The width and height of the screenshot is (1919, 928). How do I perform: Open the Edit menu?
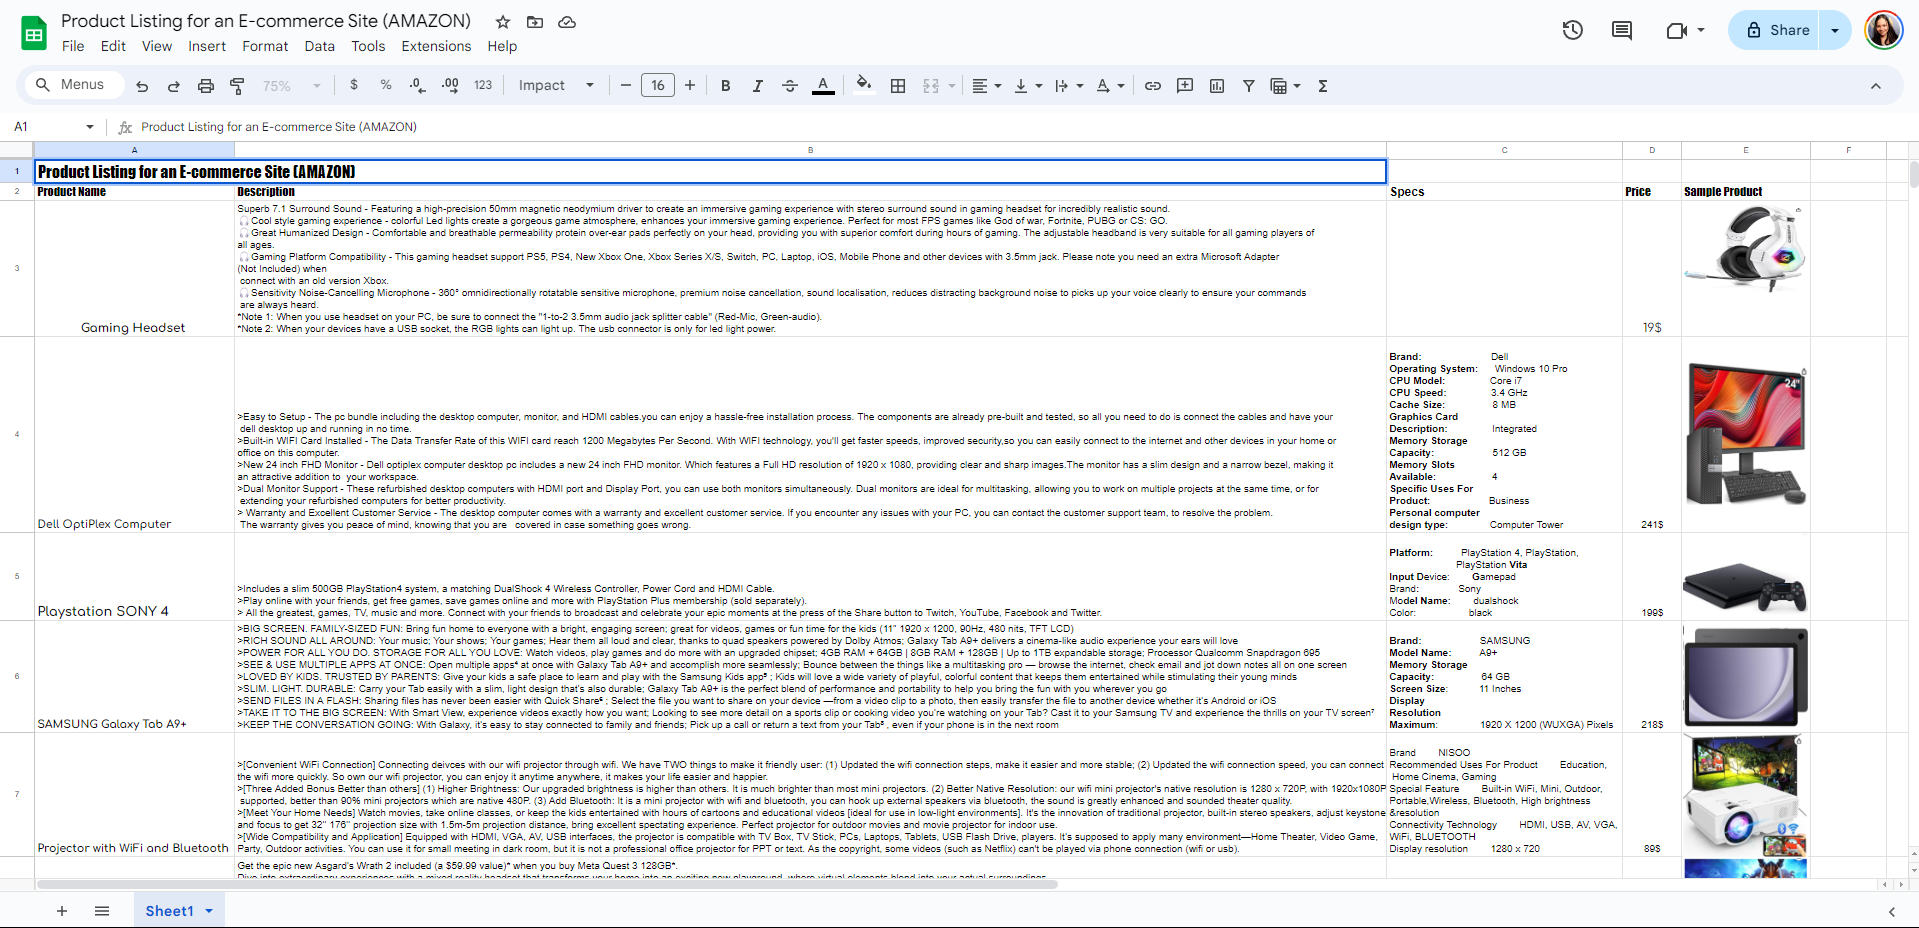[x=113, y=46]
